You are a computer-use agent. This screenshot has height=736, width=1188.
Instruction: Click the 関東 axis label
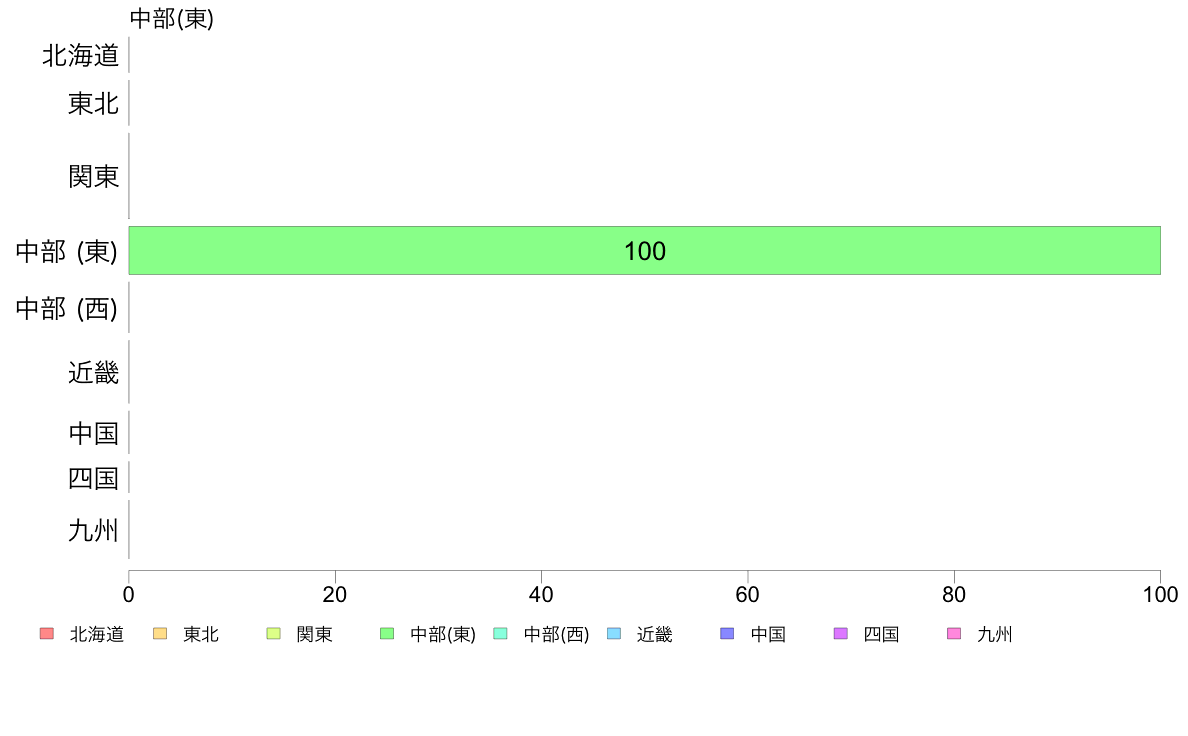click(x=93, y=177)
